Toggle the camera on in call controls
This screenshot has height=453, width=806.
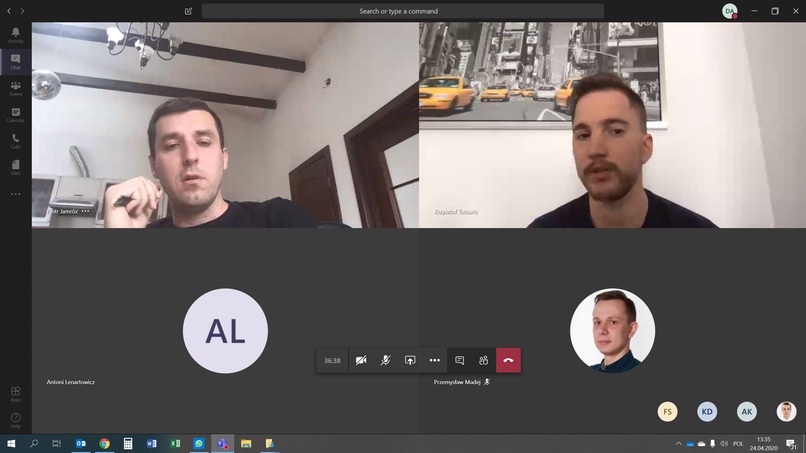click(x=361, y=360)
